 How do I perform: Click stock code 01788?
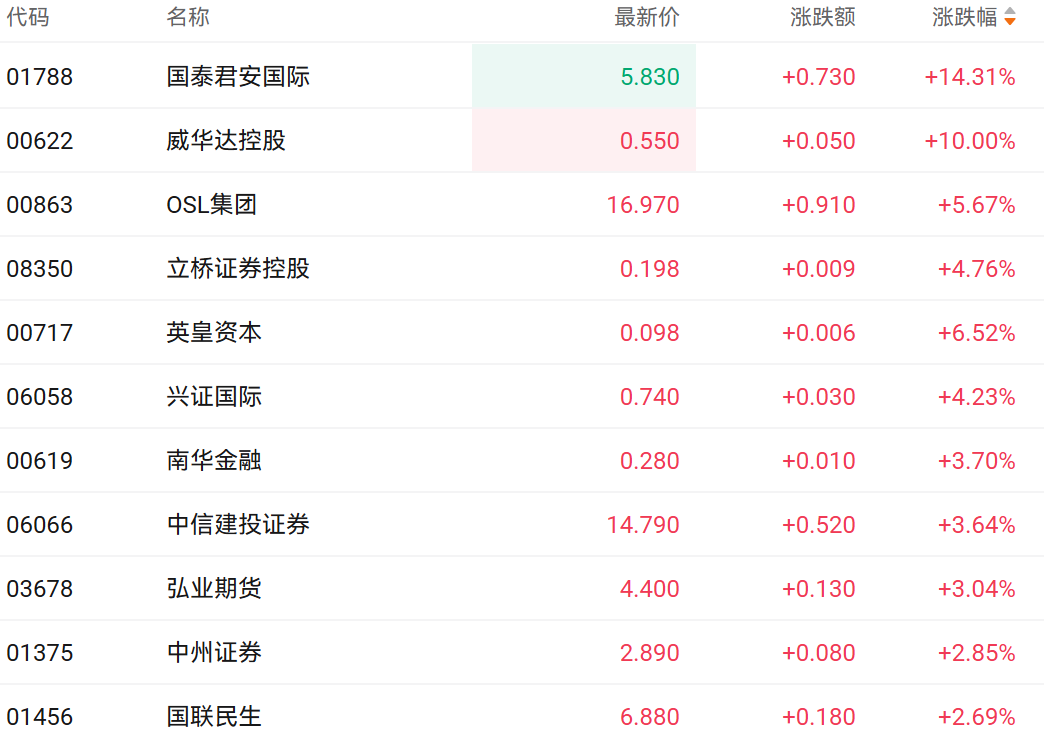click(x=40, y=77)
